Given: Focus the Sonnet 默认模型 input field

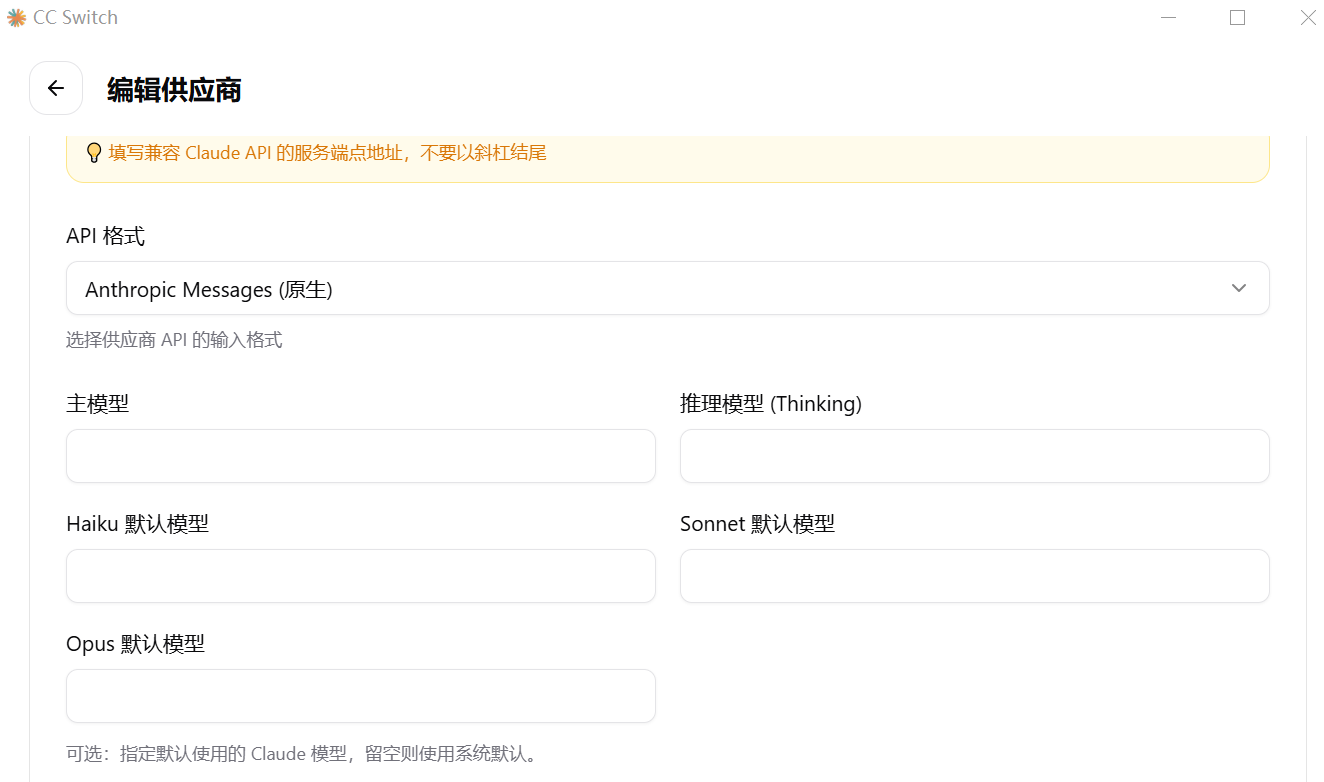Looking at the screenshot, I should point(975,576).
